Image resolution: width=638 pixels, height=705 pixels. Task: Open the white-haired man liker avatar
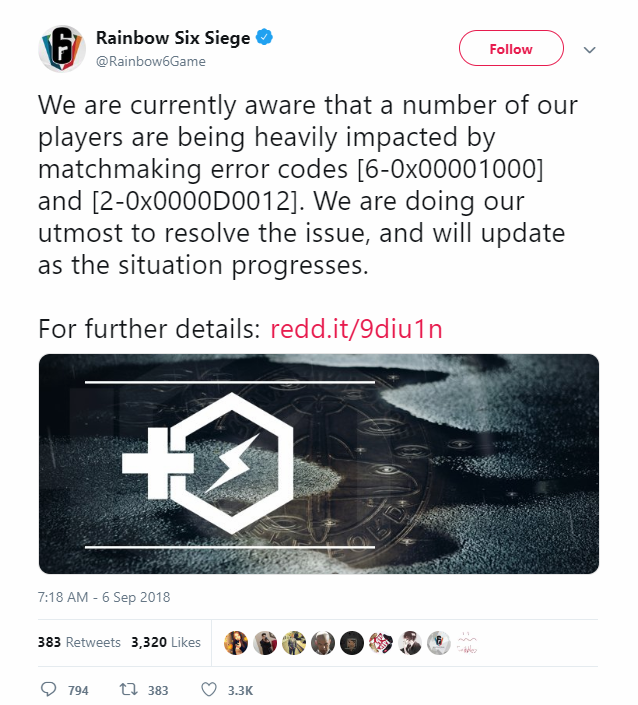tap(323, 643)
